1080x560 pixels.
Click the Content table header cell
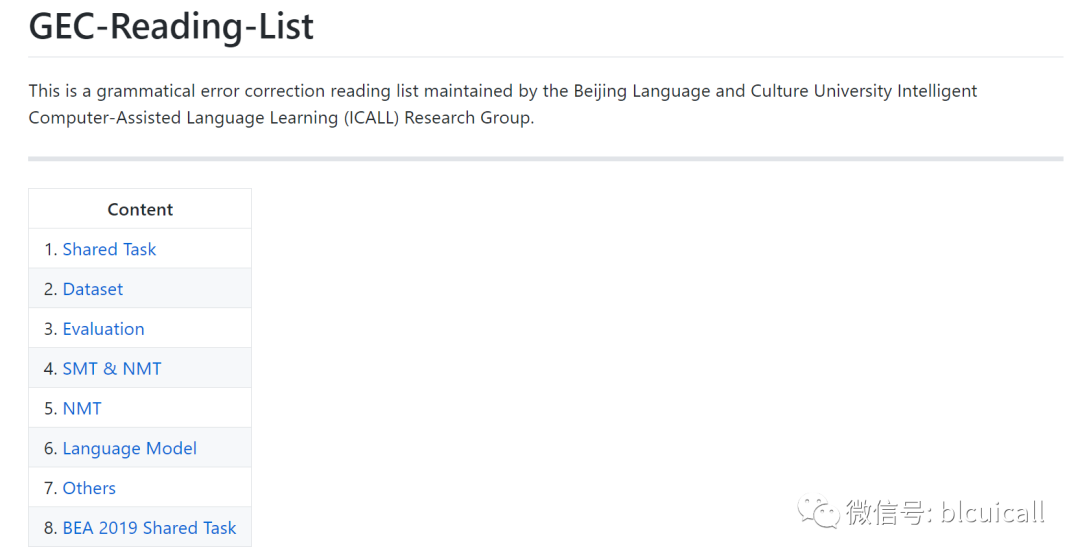pos(140,209)
